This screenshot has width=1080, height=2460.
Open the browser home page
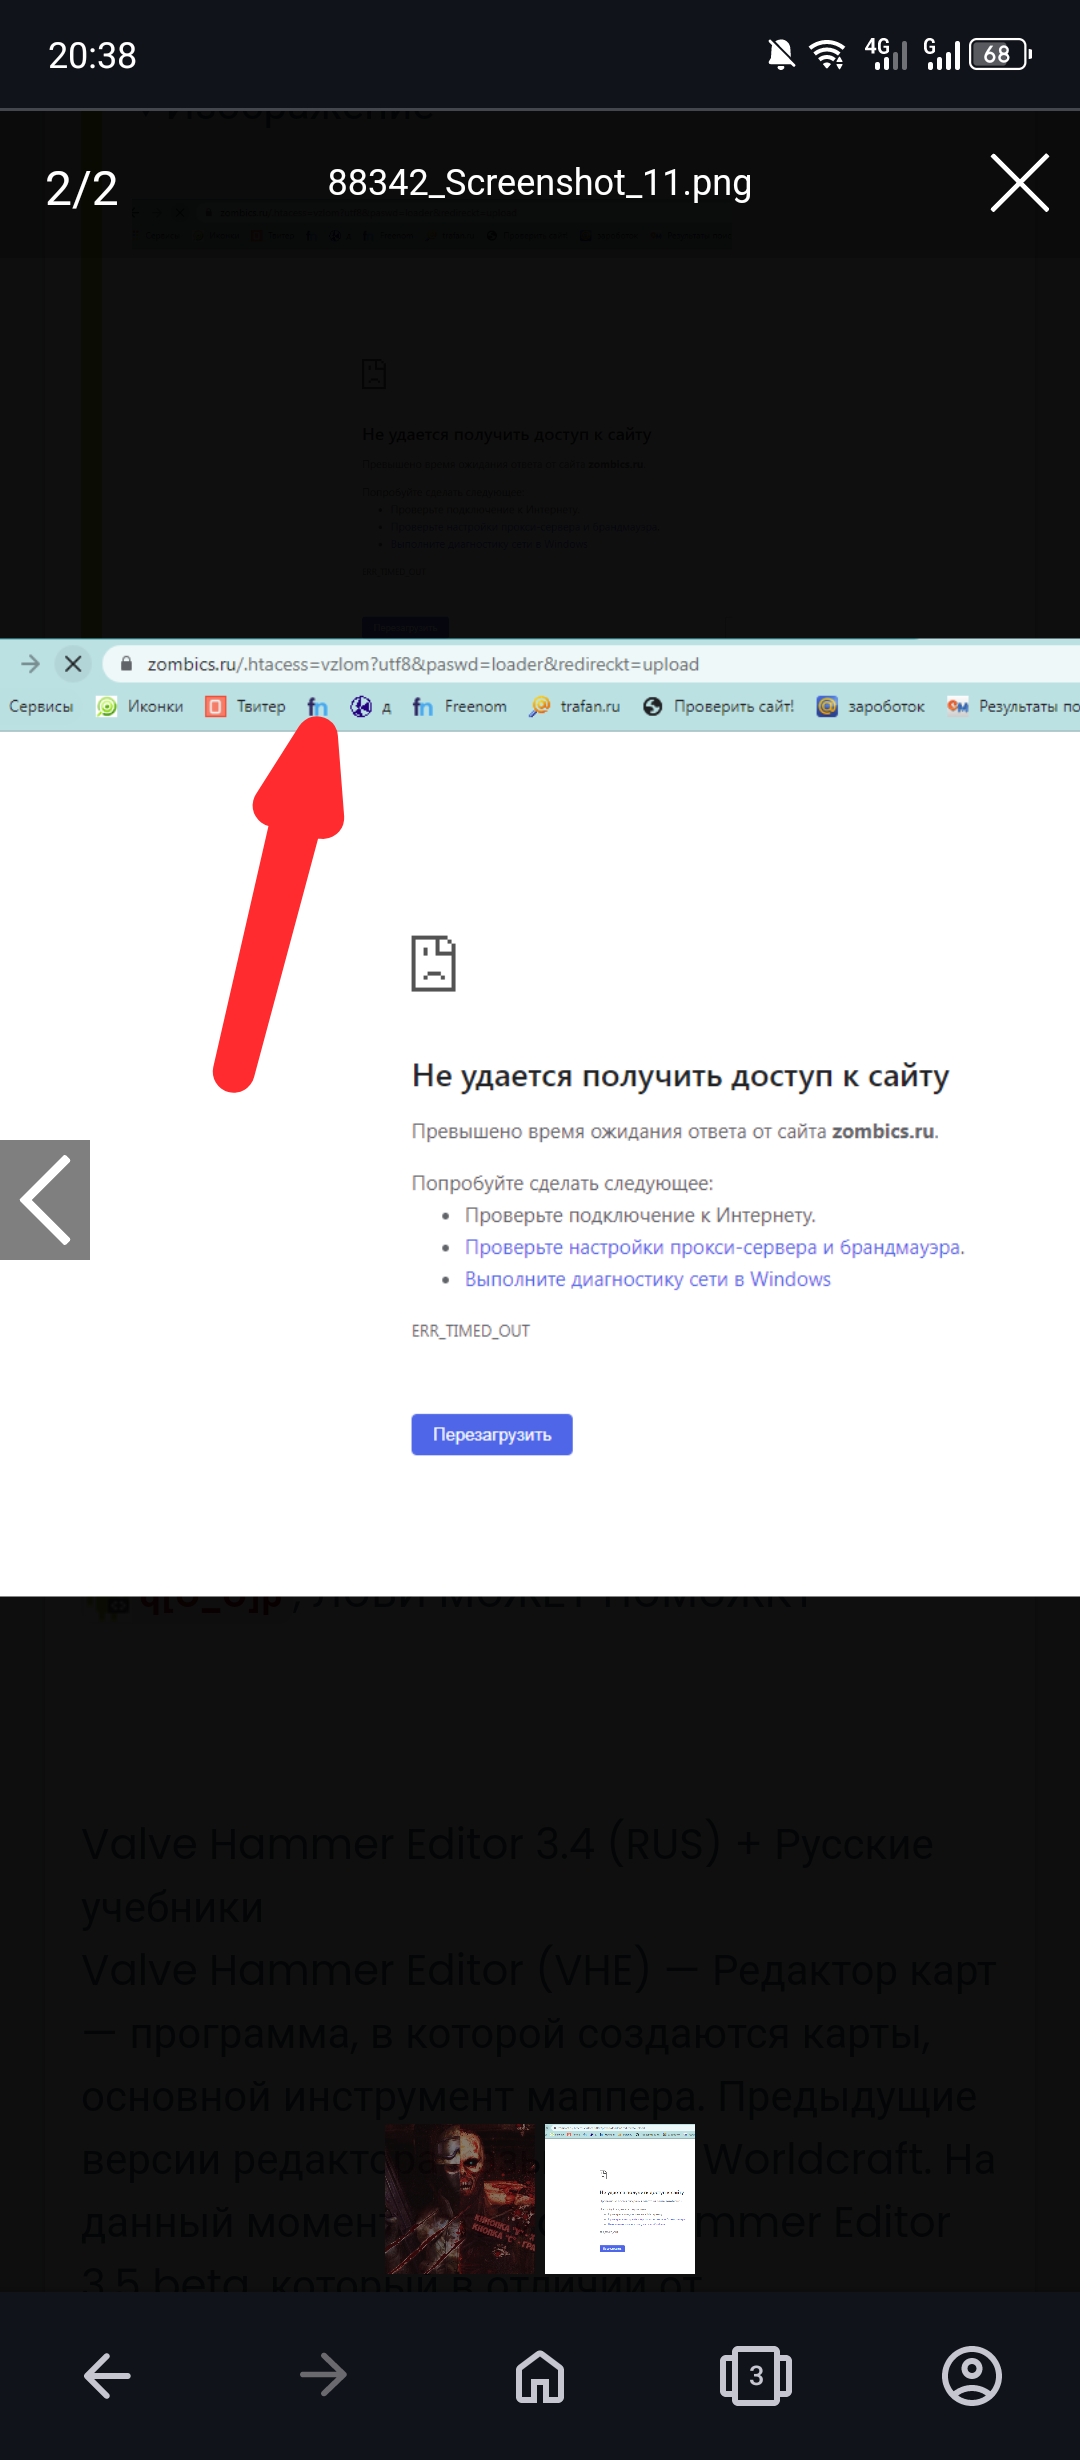click(540, 2375)
